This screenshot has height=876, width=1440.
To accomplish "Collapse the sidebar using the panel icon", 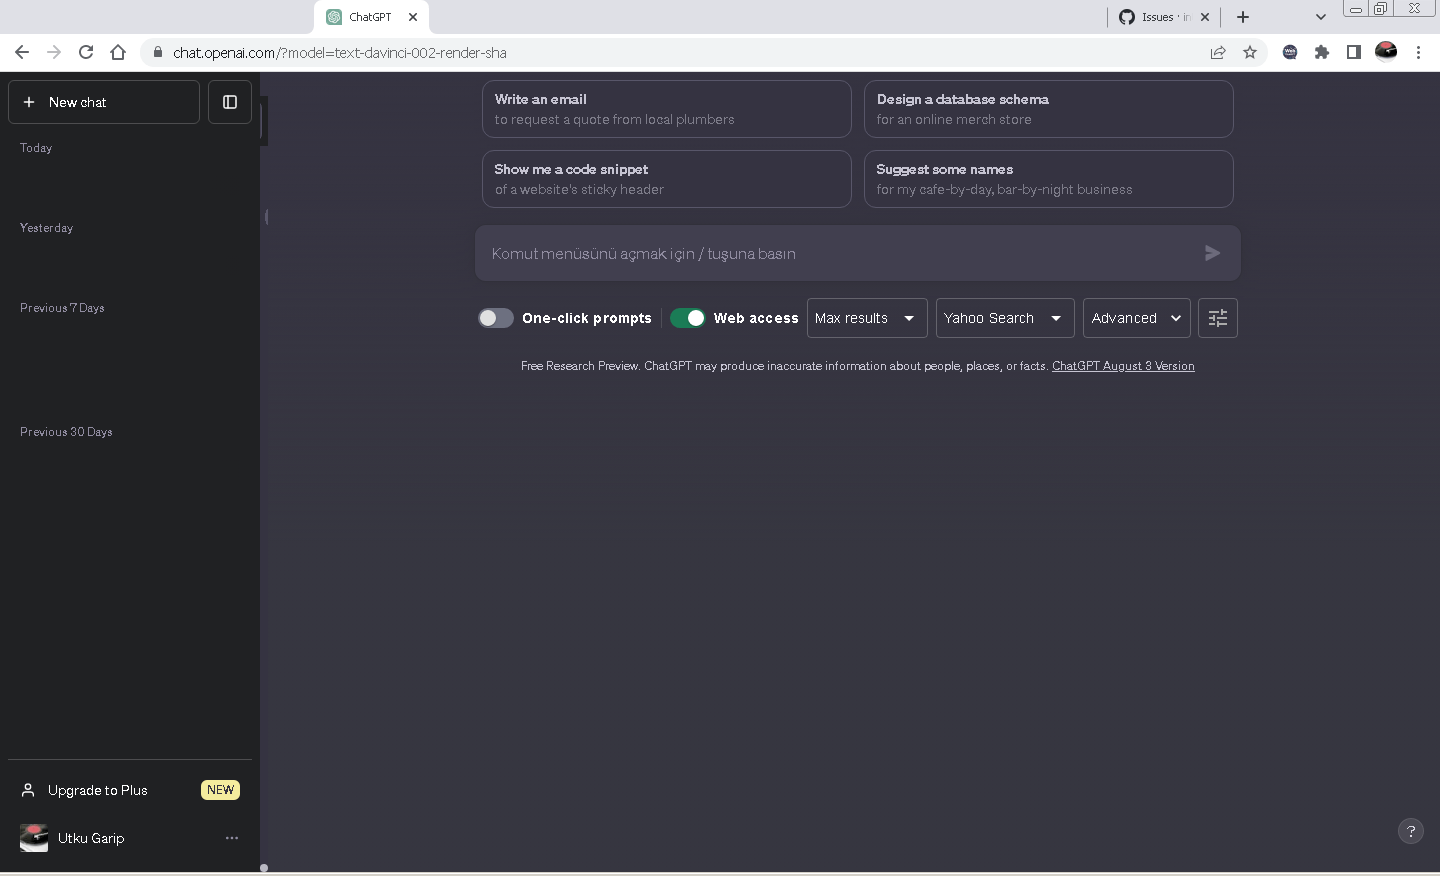I will click(229, 101).
